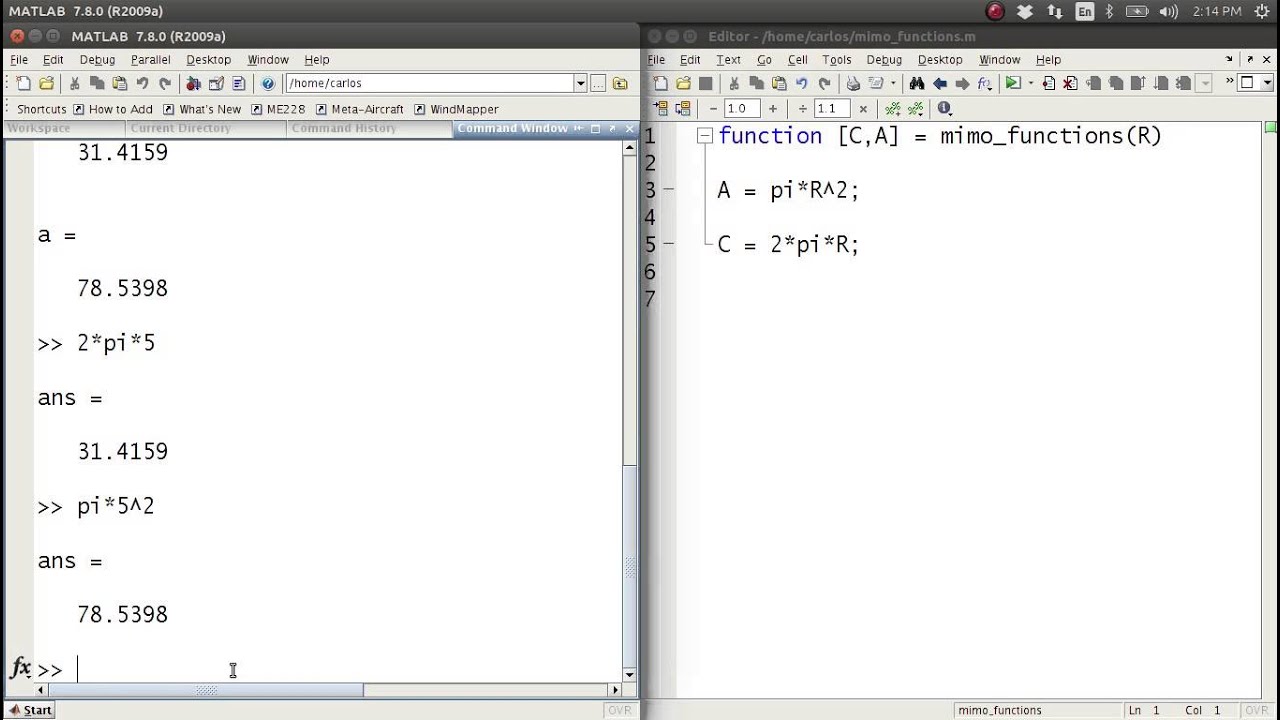Find text binoculars icon in Editor

917,83
